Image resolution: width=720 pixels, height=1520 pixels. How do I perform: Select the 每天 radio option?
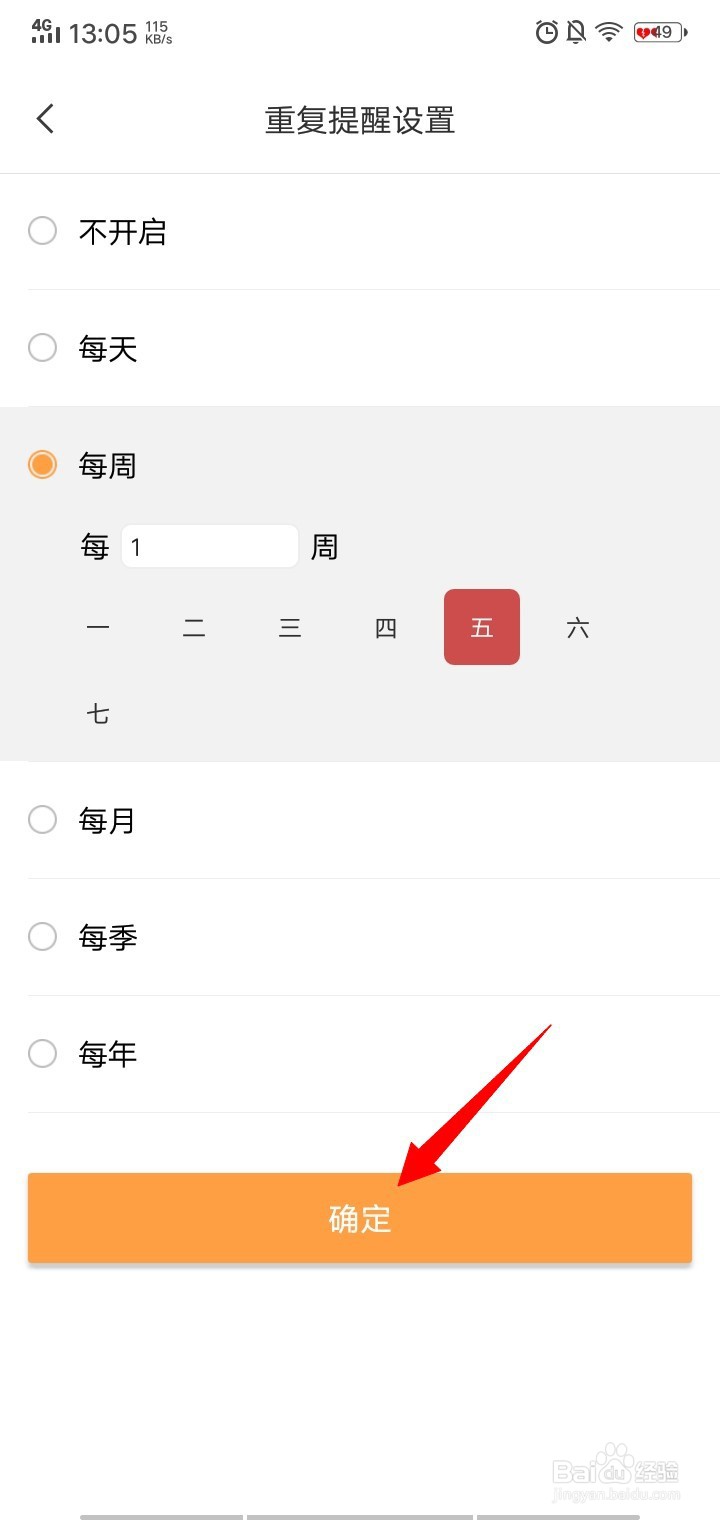click(x=360, y=348)
